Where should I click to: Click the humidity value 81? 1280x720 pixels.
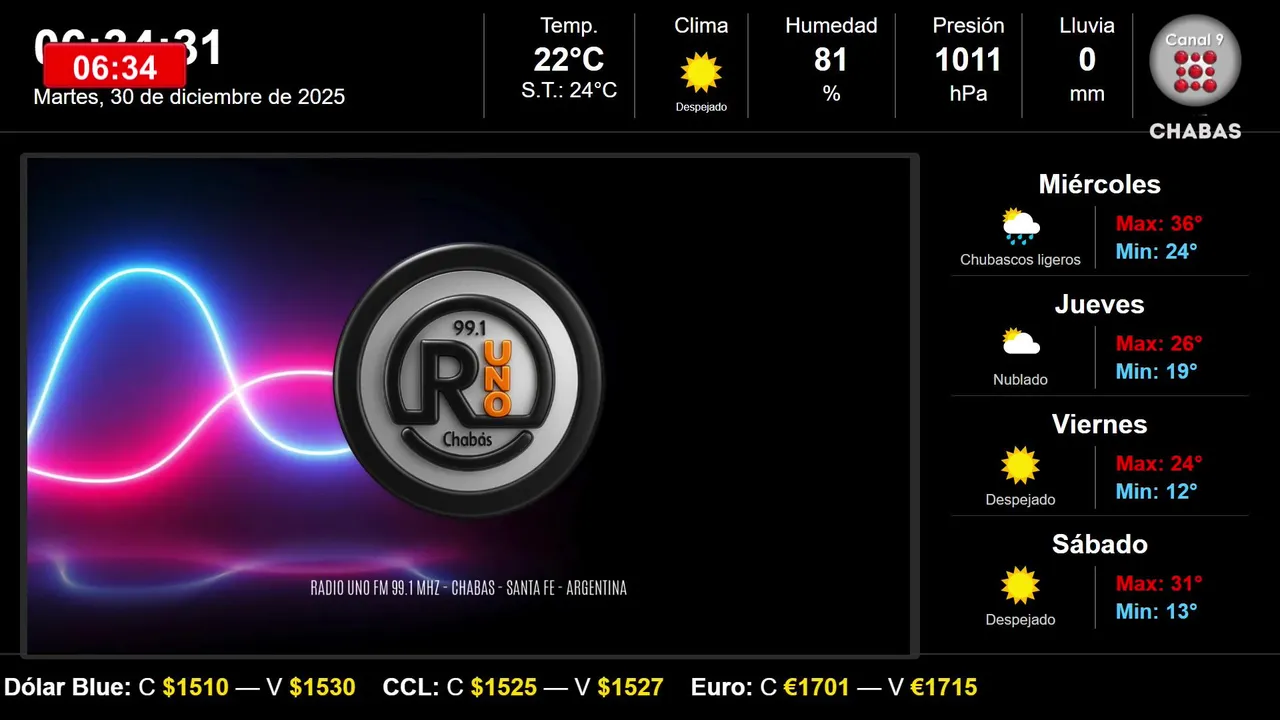pyautogui.click(x=831, y=60)
